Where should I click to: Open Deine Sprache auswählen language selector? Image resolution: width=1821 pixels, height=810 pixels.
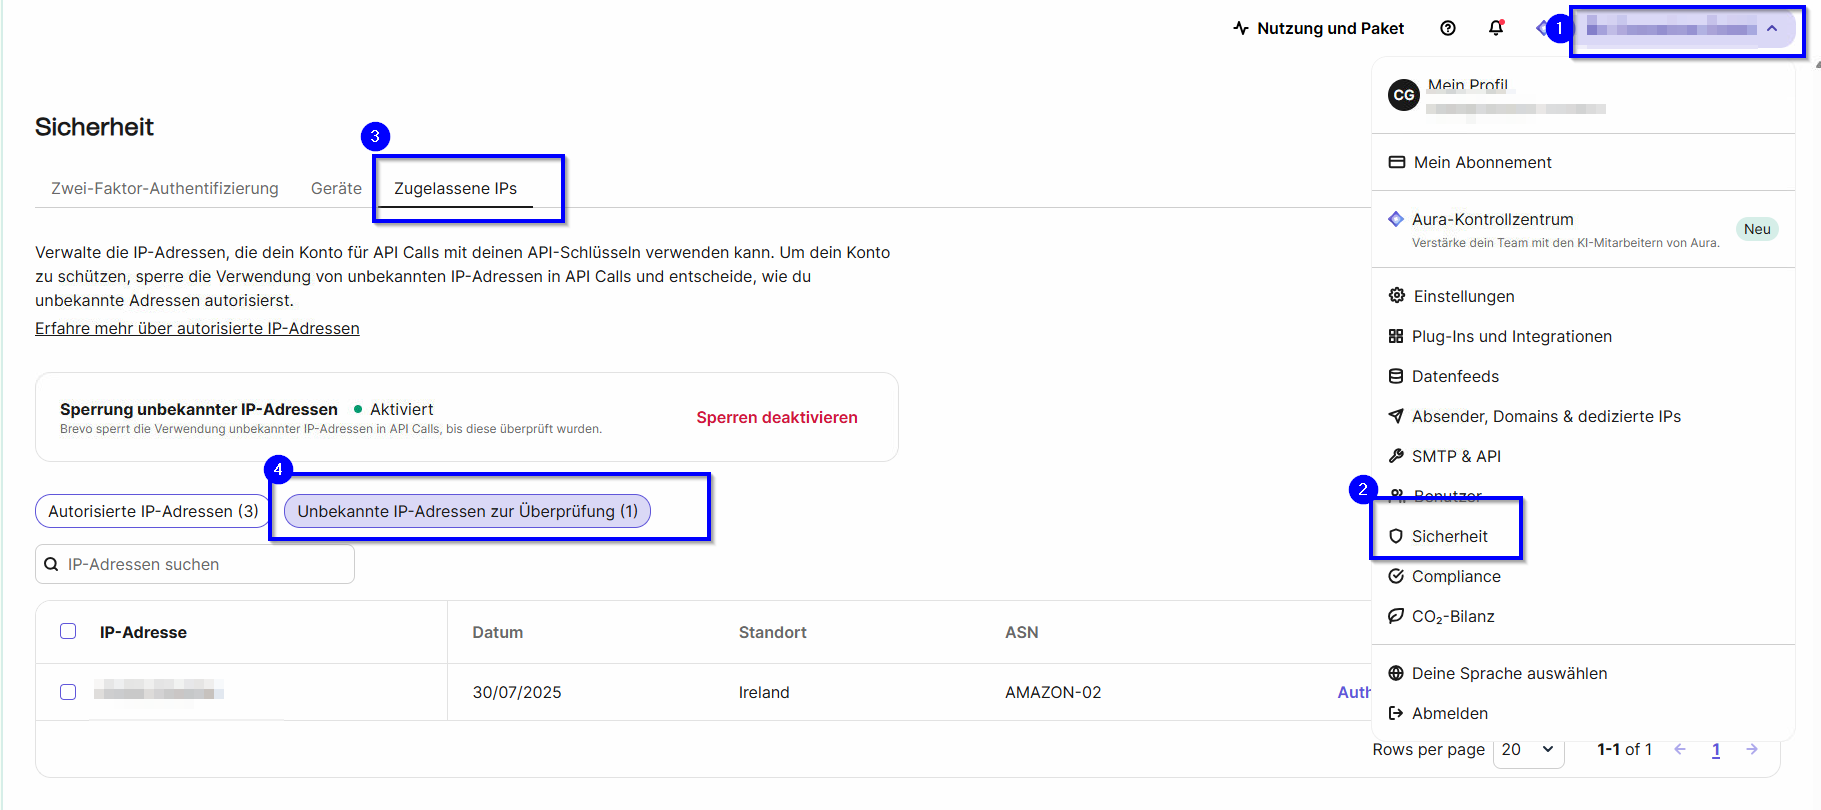1508,673
